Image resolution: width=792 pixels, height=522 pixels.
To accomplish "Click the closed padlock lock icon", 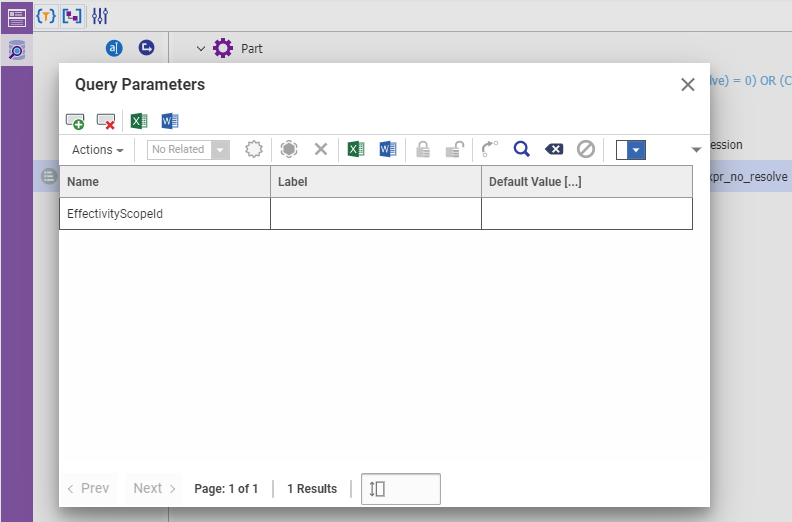I will click(x=423, y=150).
